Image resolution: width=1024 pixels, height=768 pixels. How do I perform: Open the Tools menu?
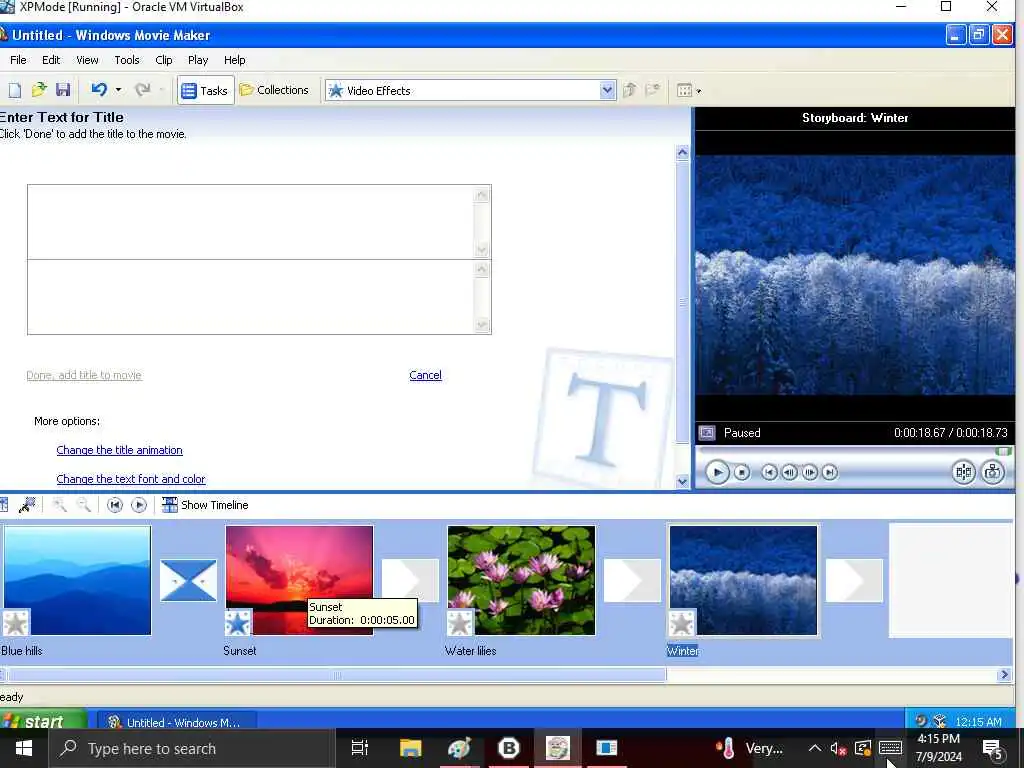(x=127, y=60)
